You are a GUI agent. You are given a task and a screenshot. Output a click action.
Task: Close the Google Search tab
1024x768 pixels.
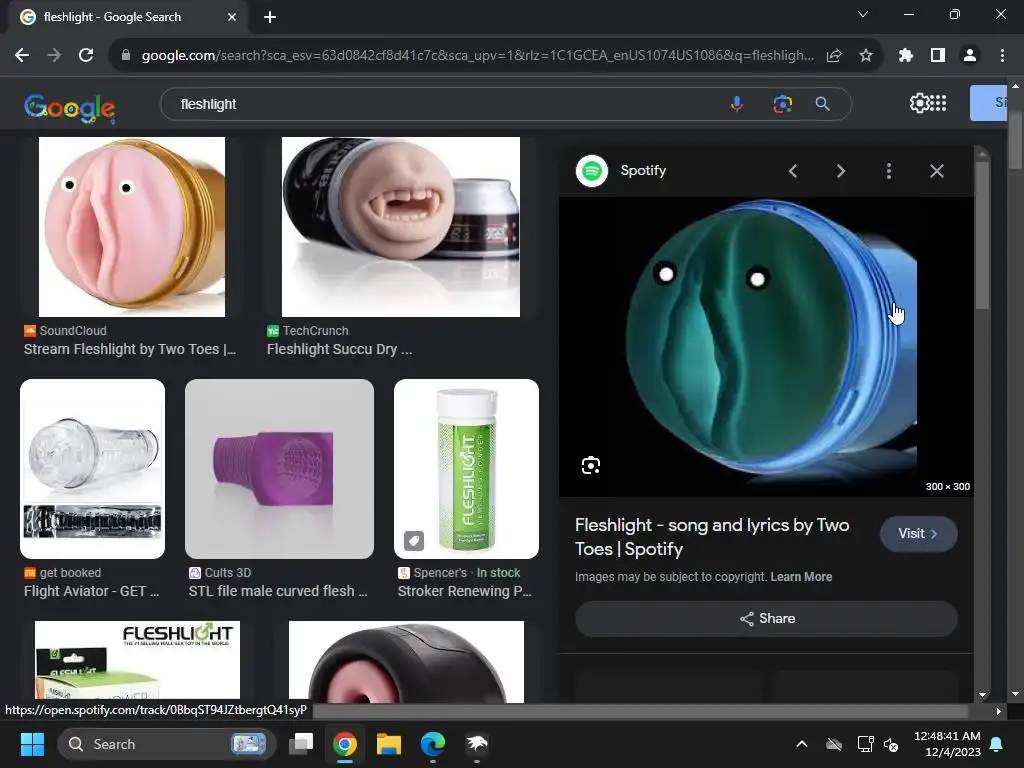(x=232, y=17)
